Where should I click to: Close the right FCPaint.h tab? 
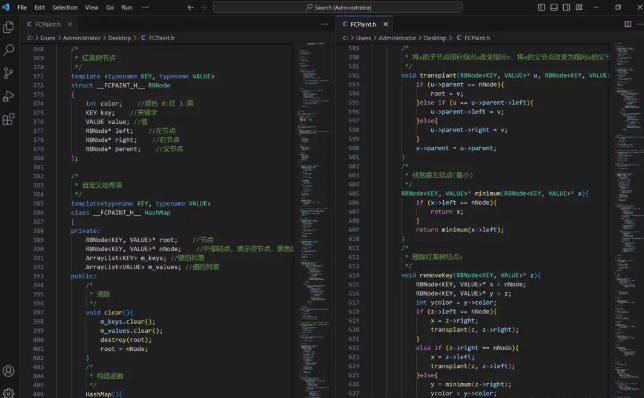click(386, 24)
